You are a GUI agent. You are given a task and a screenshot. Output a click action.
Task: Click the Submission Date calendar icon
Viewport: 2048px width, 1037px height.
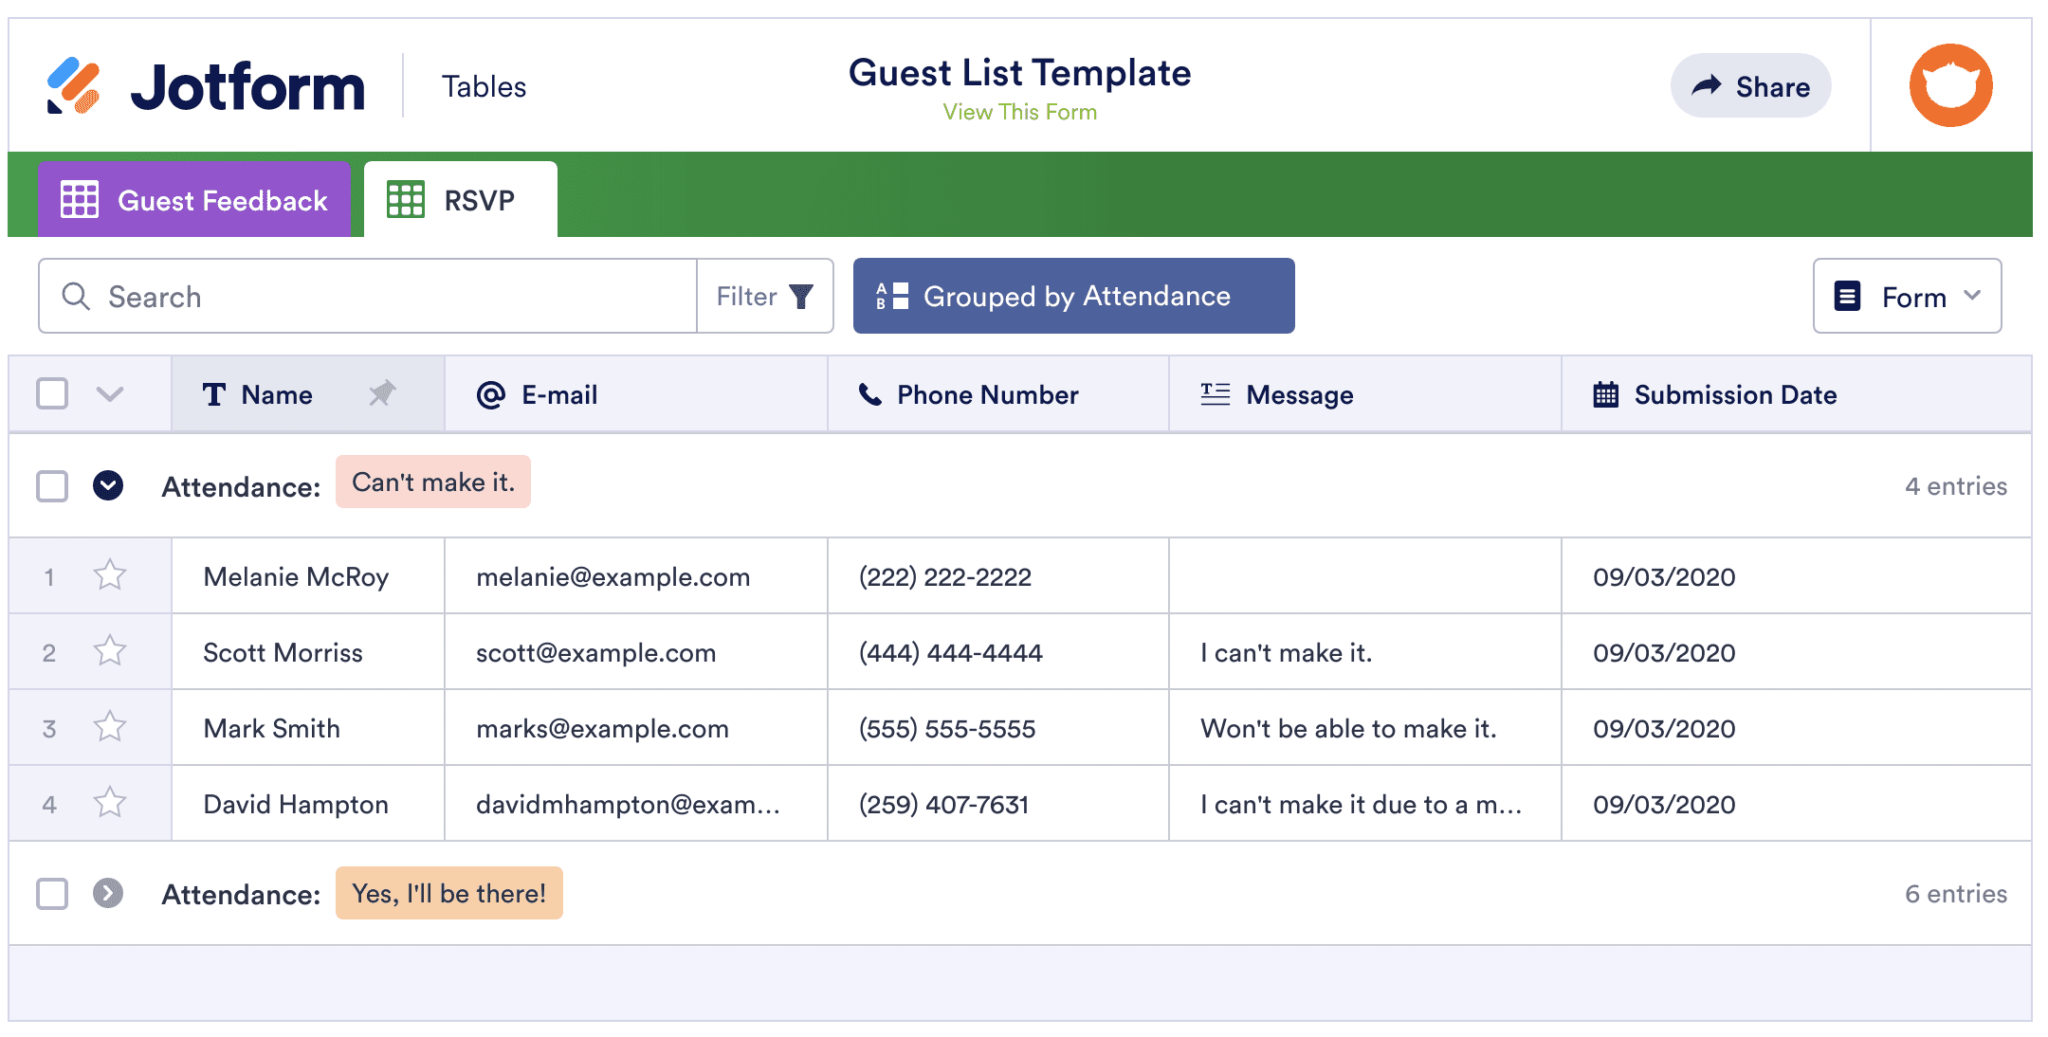pyautogui.click(x=1605, y=394)
